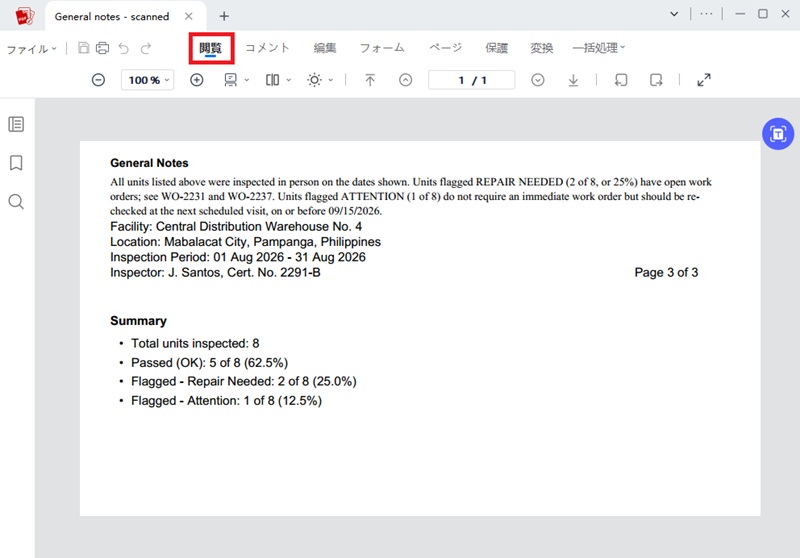Screen dimensions: 800x558
Task: Minimize the PDF editor window
Action: 740,14
